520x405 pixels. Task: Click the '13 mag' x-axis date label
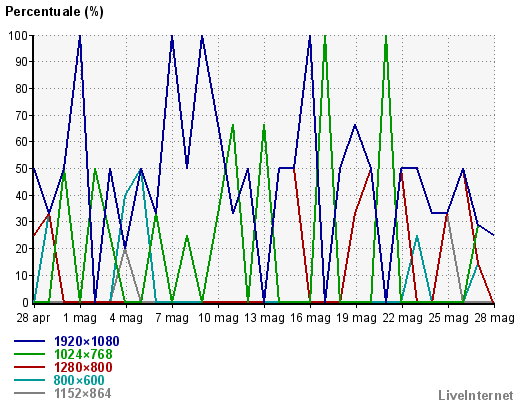coord(264,318)
